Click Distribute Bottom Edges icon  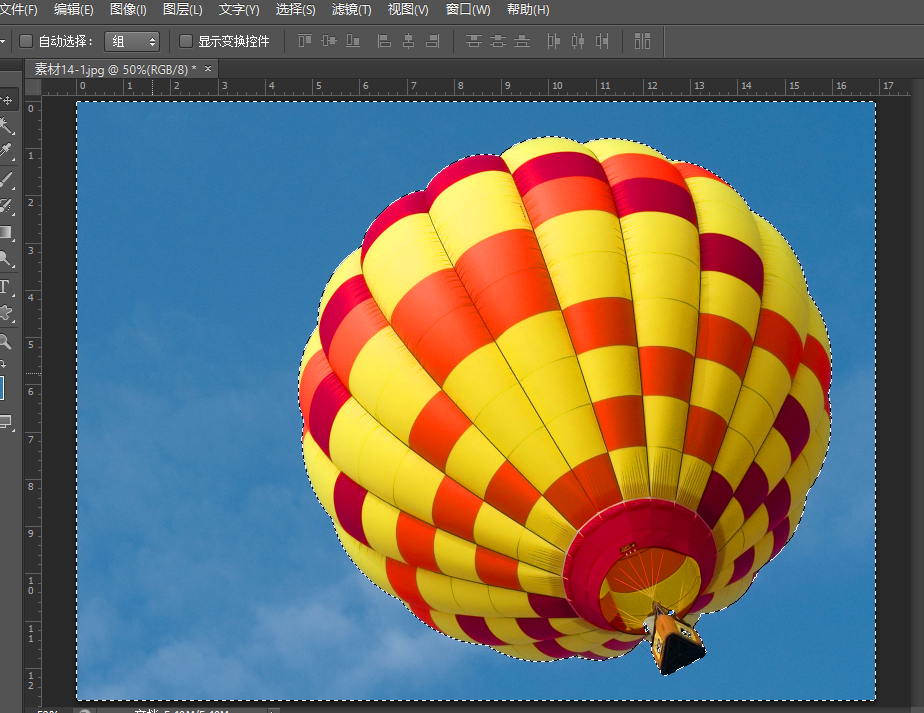click(522, 41)
